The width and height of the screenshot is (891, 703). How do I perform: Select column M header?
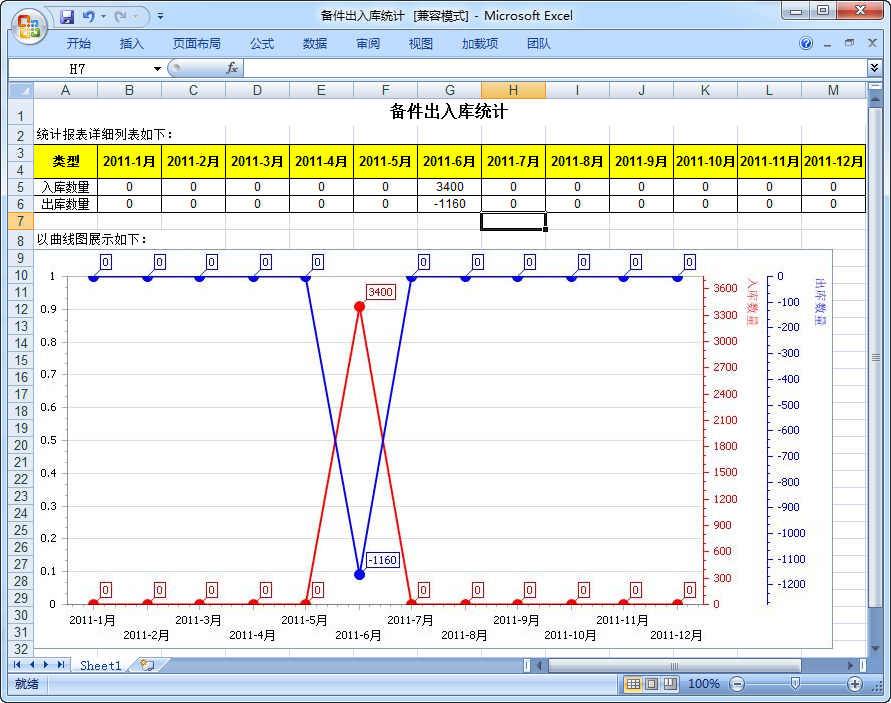[833, 90]
